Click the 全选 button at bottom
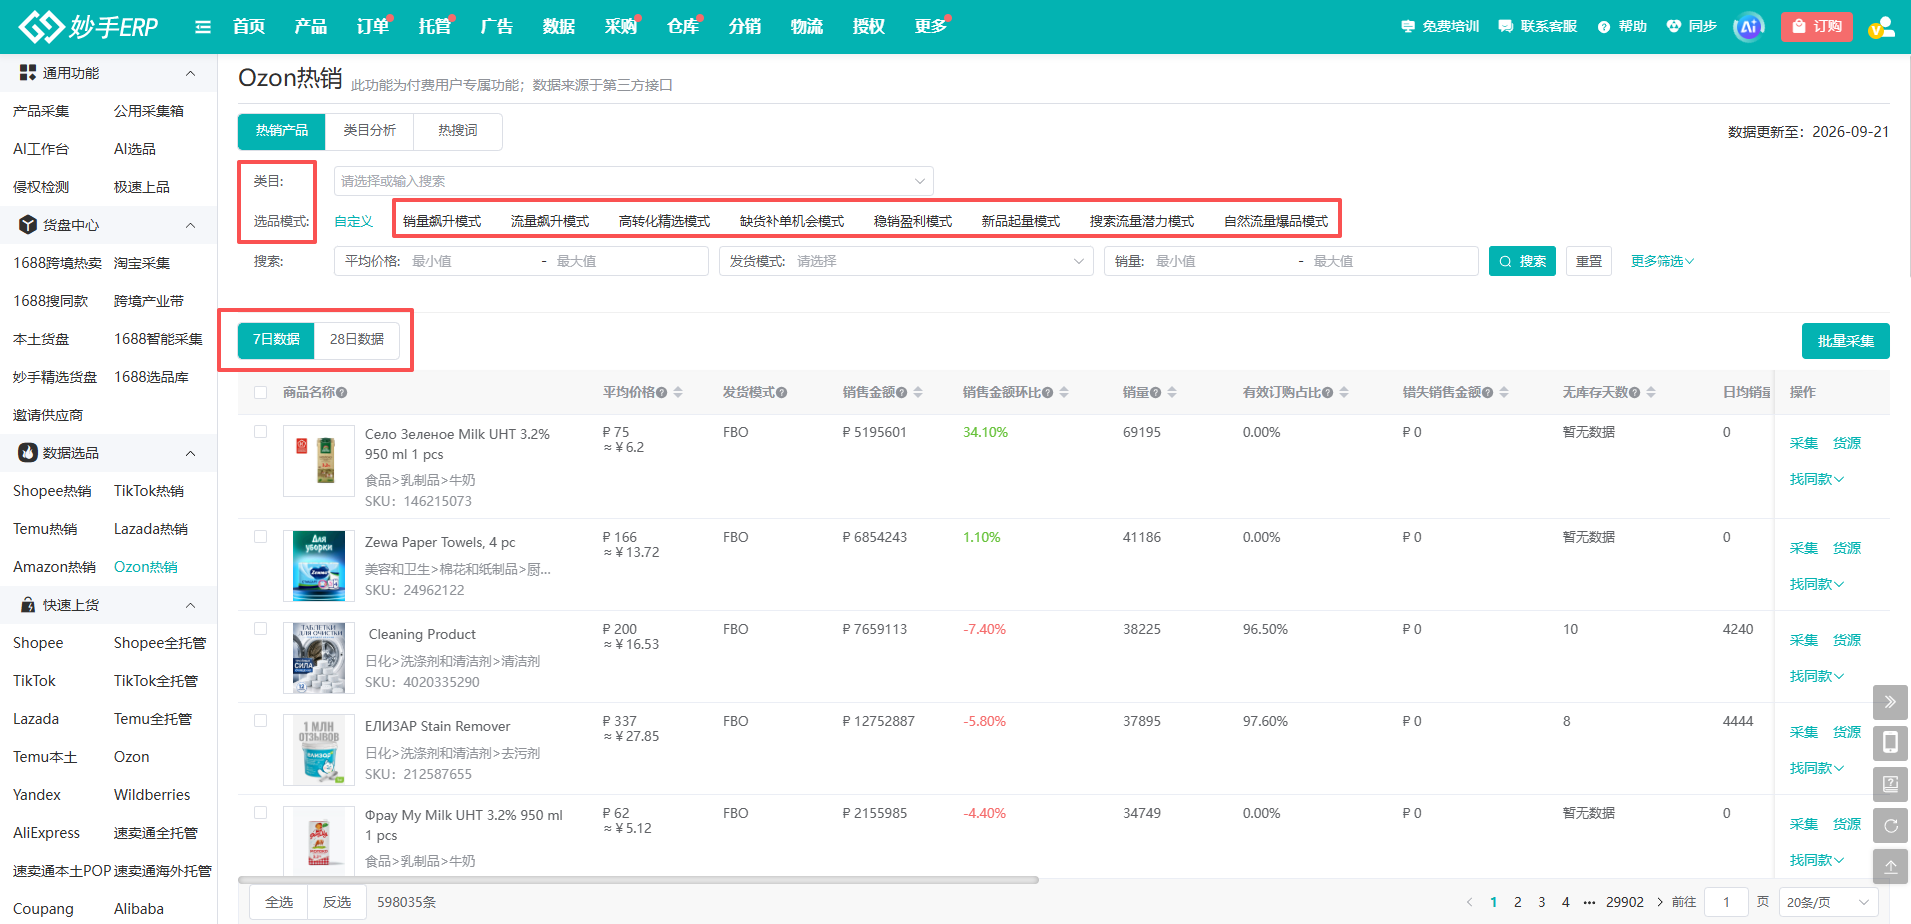Image resolution: width=1911 pixels, height=924 pixels. tap(279, 902)
